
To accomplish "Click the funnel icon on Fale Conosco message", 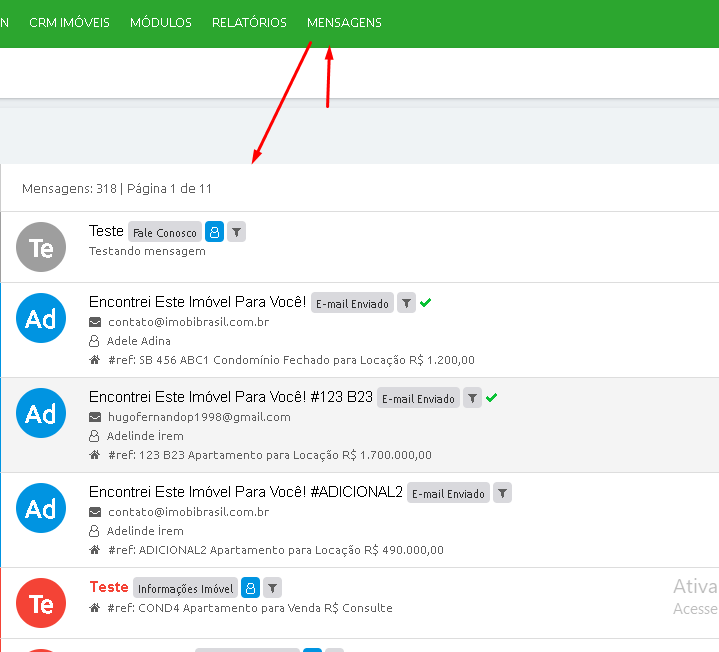I will (236, 232).
